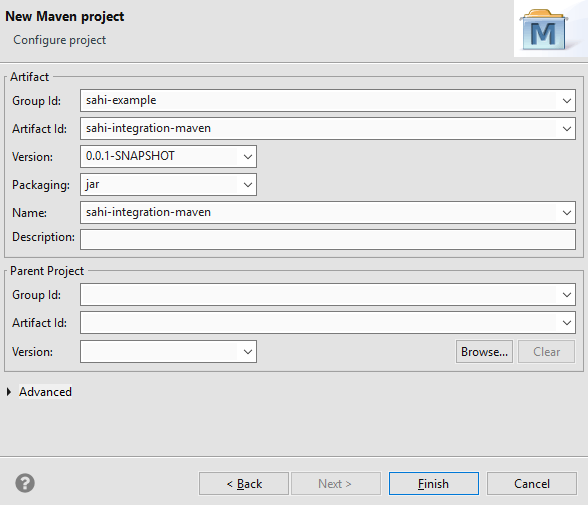Expand the Advanced section
This screenshot has width=588, height=505.
(x=9, y=392)
